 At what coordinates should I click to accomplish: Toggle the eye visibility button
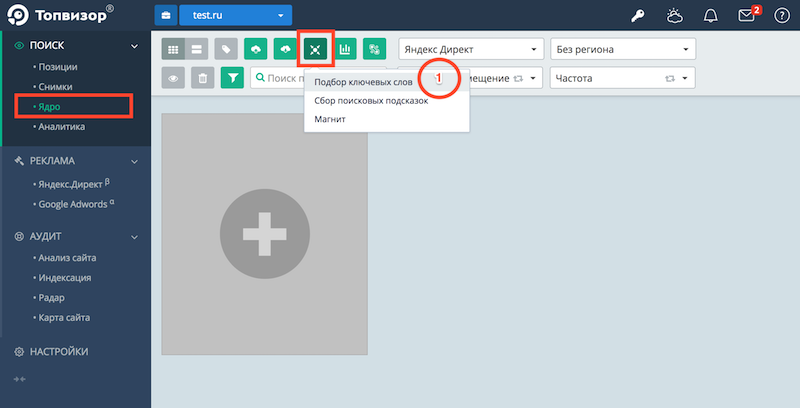(173, 78)
